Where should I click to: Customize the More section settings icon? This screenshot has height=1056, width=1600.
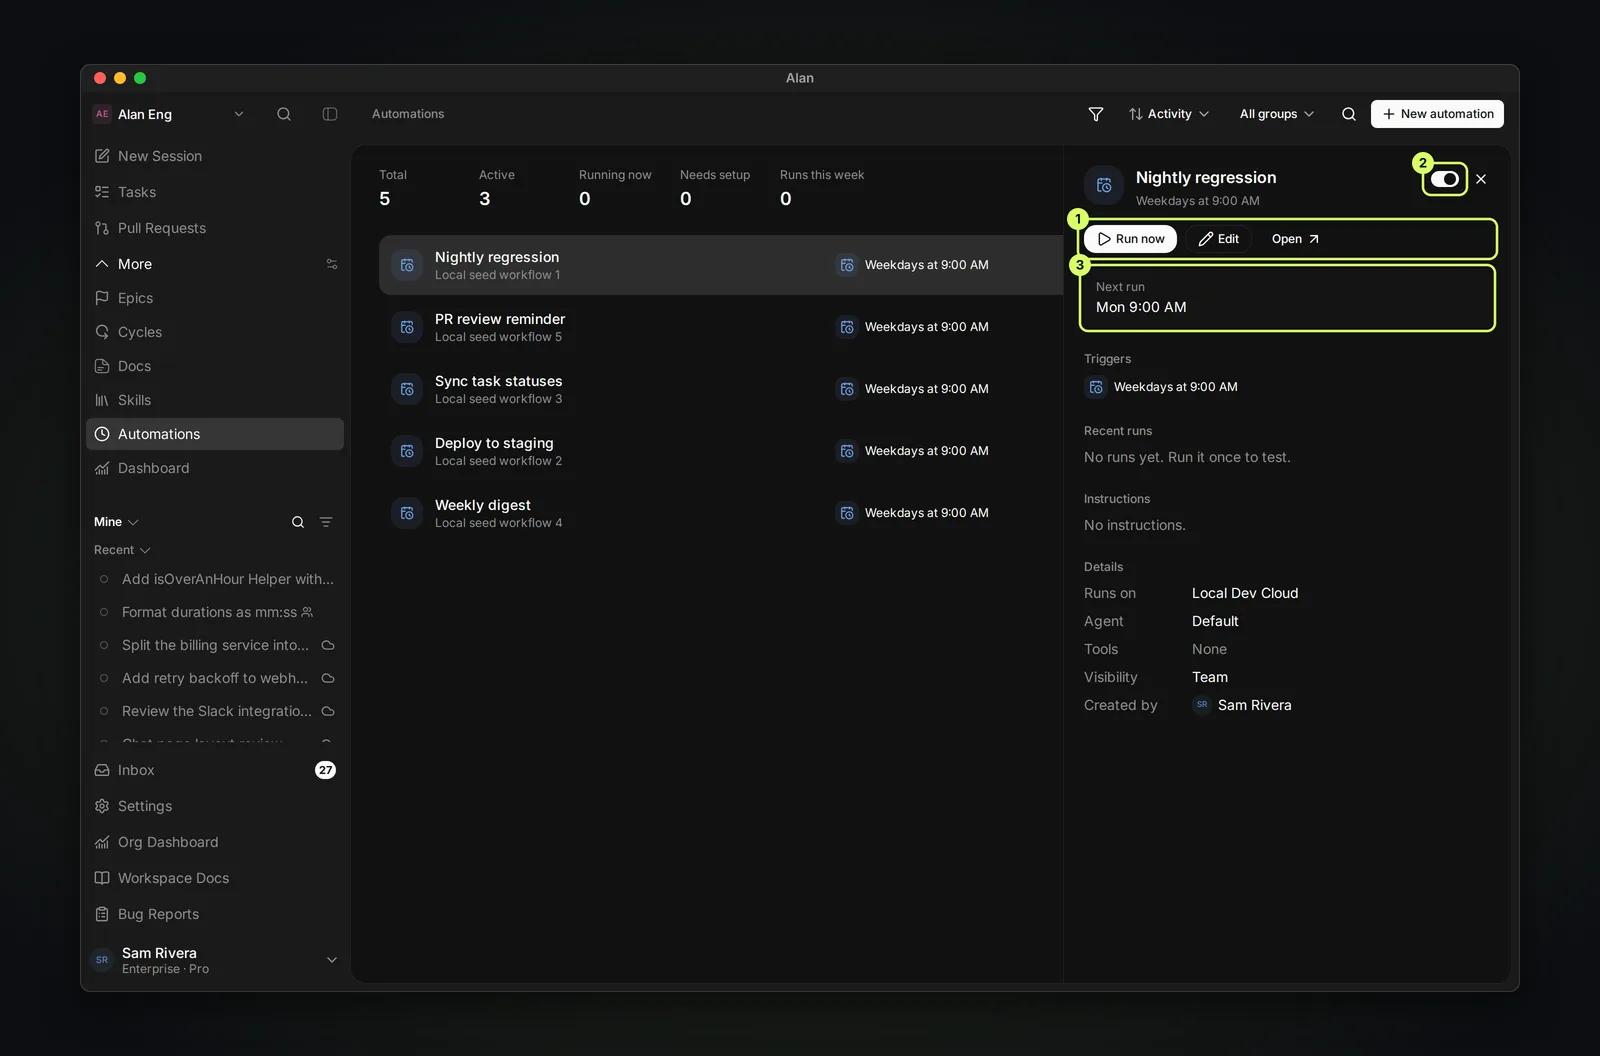(x=332, y=264)
